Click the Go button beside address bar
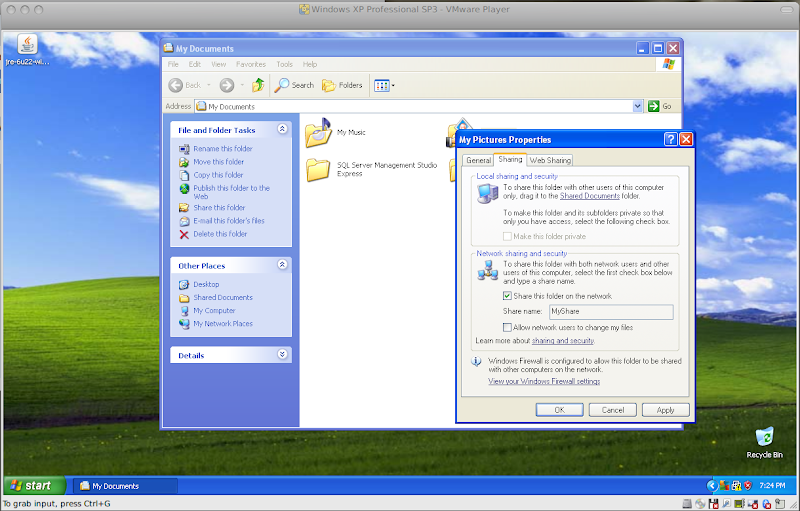This screenshot has width=800, height=511. coord(659,106)
